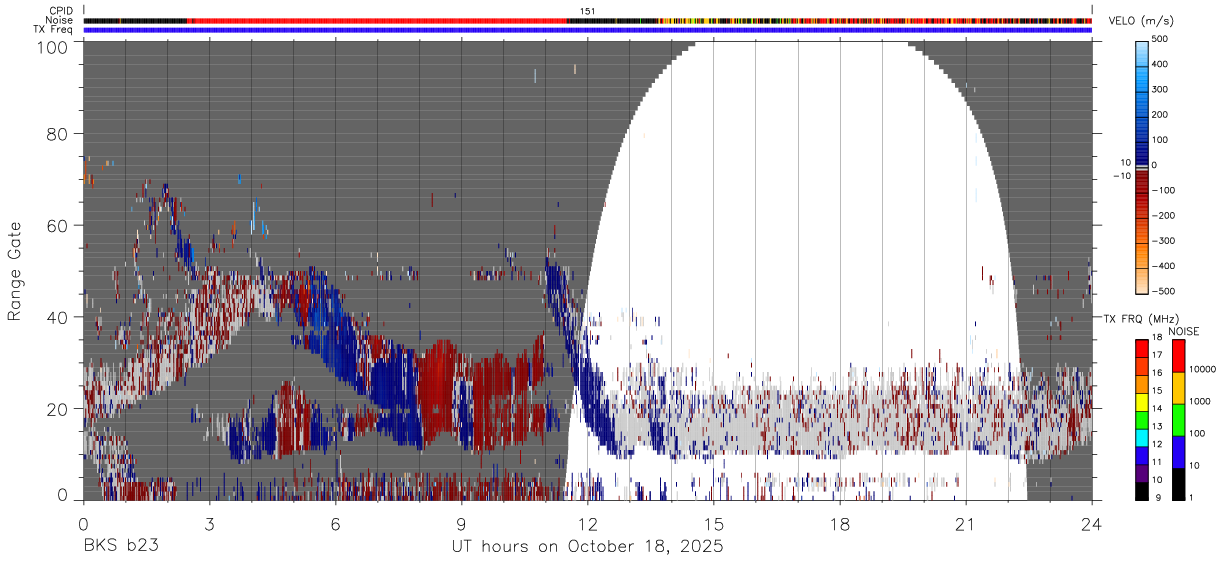Click the y-axis tick label 40
Viewport: 1228px width, 567px height.
tap(57, 317)
